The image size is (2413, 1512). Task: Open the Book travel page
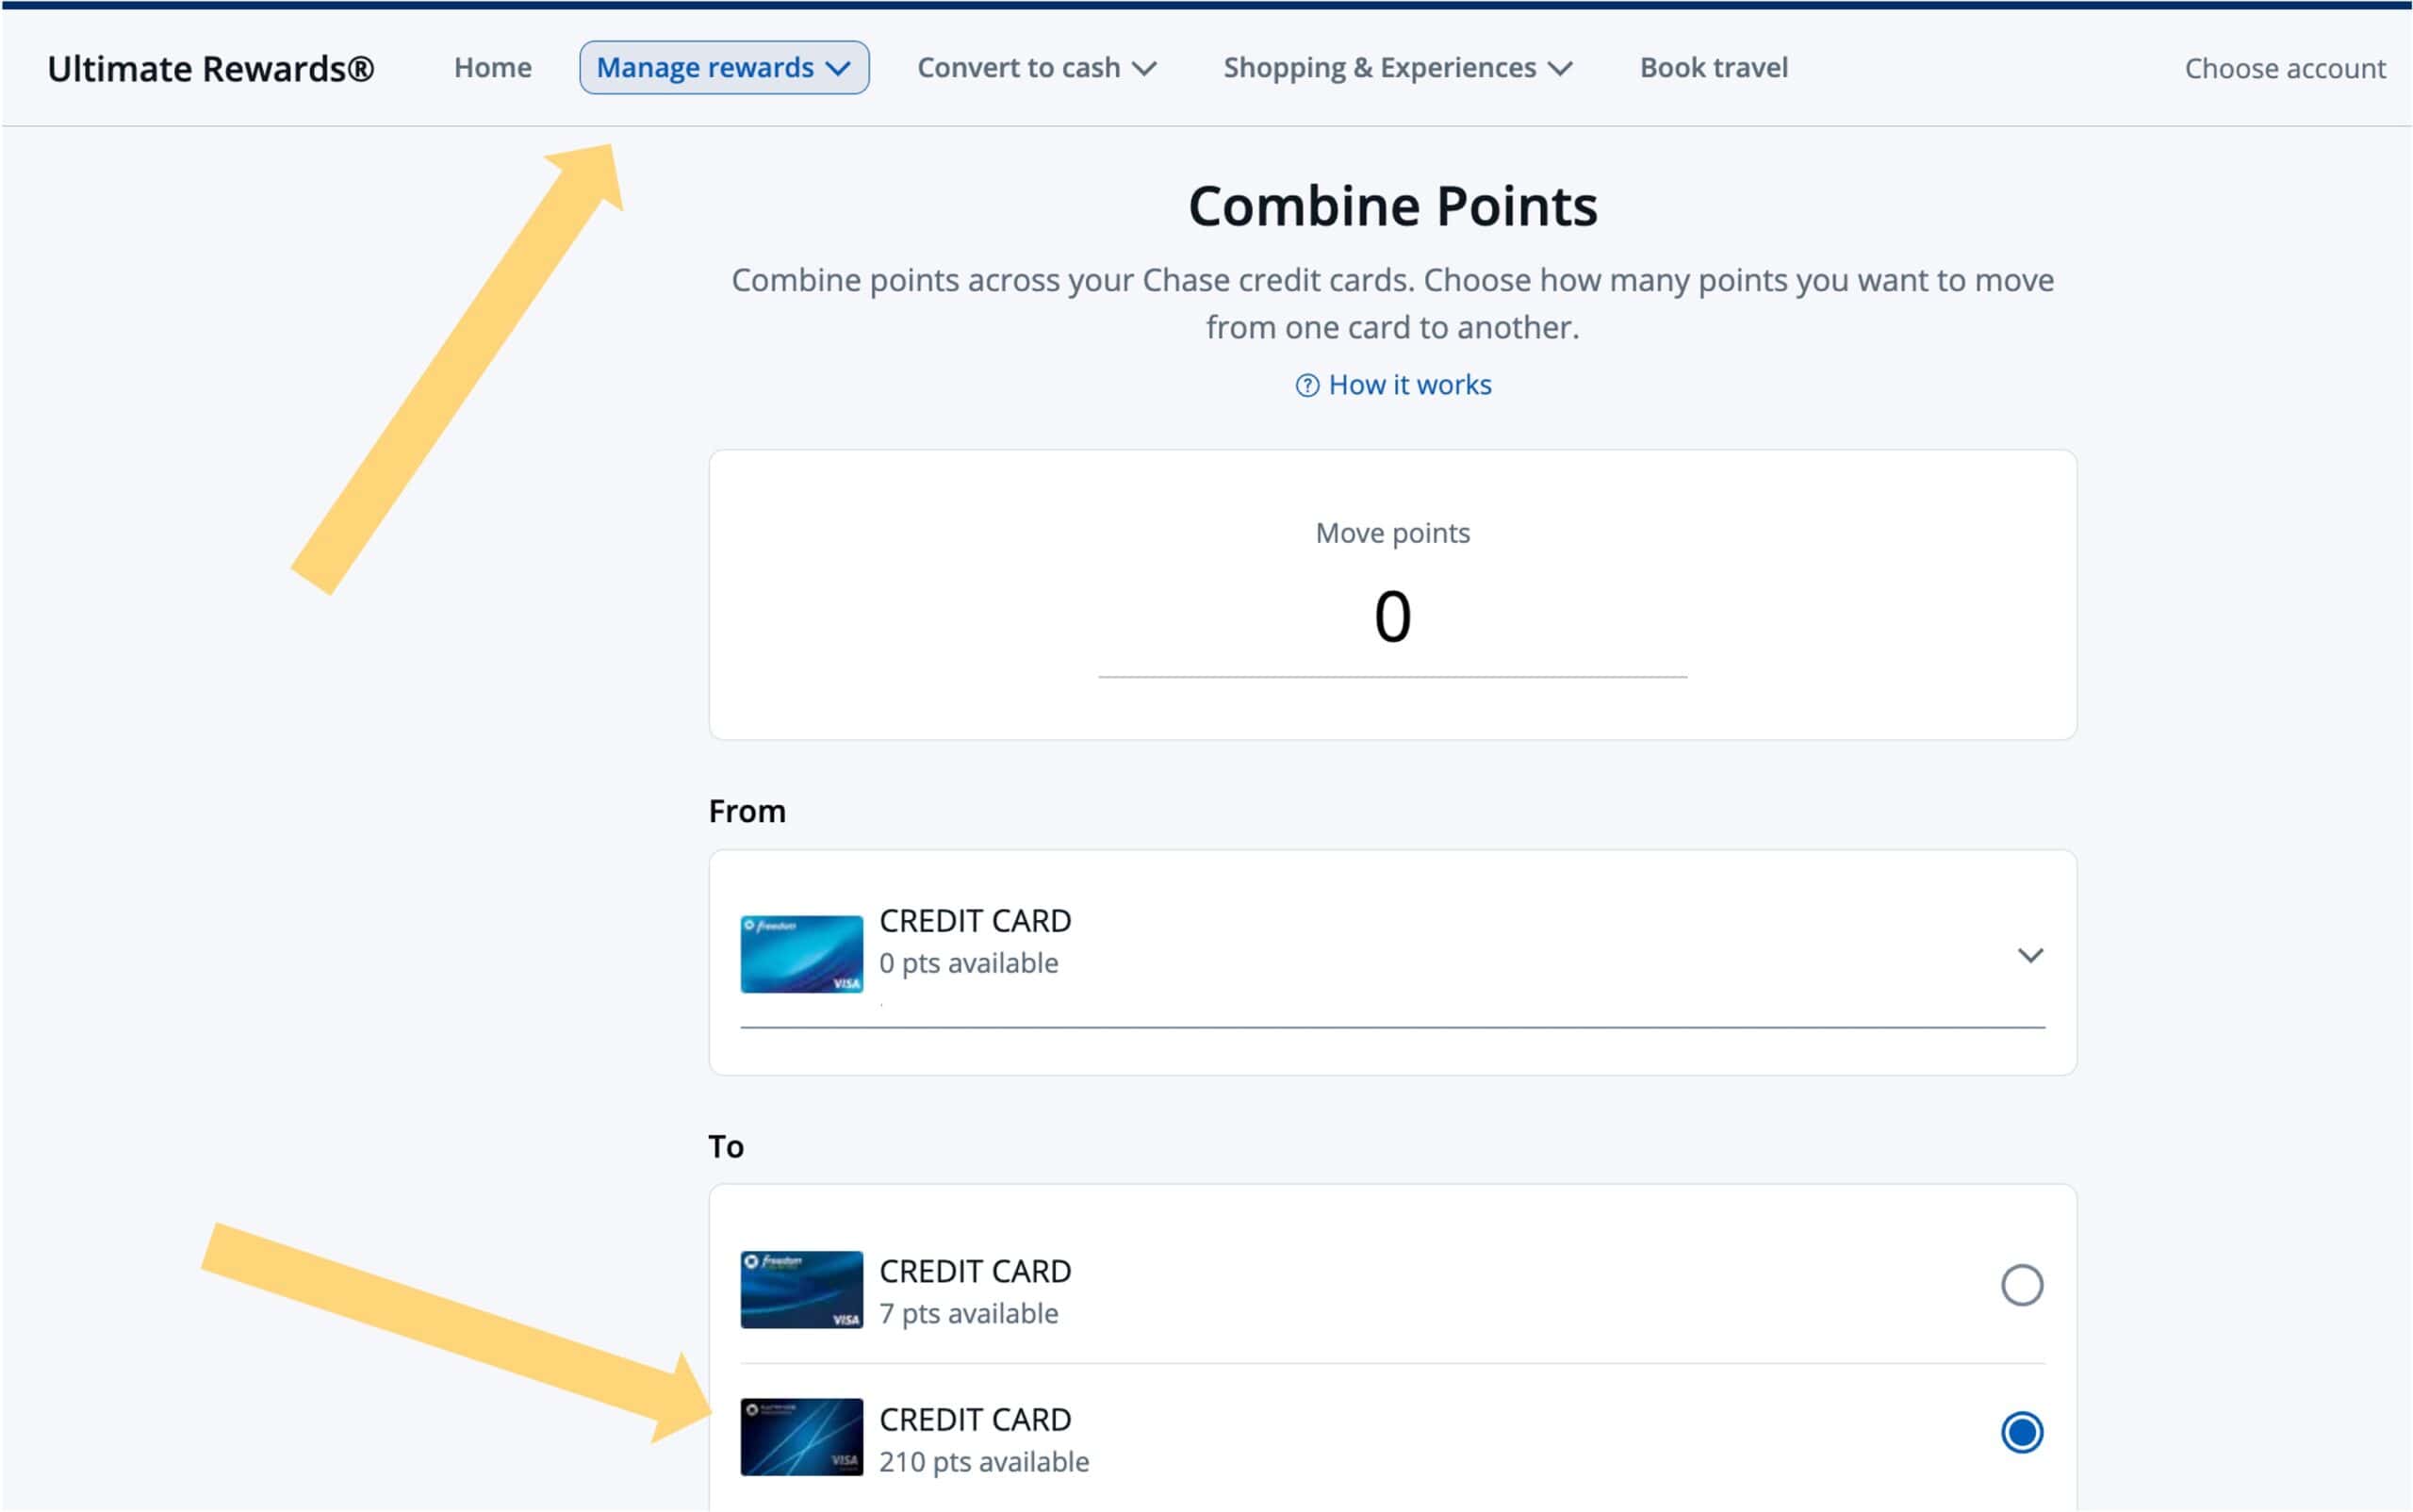(x=1713, y=67)
